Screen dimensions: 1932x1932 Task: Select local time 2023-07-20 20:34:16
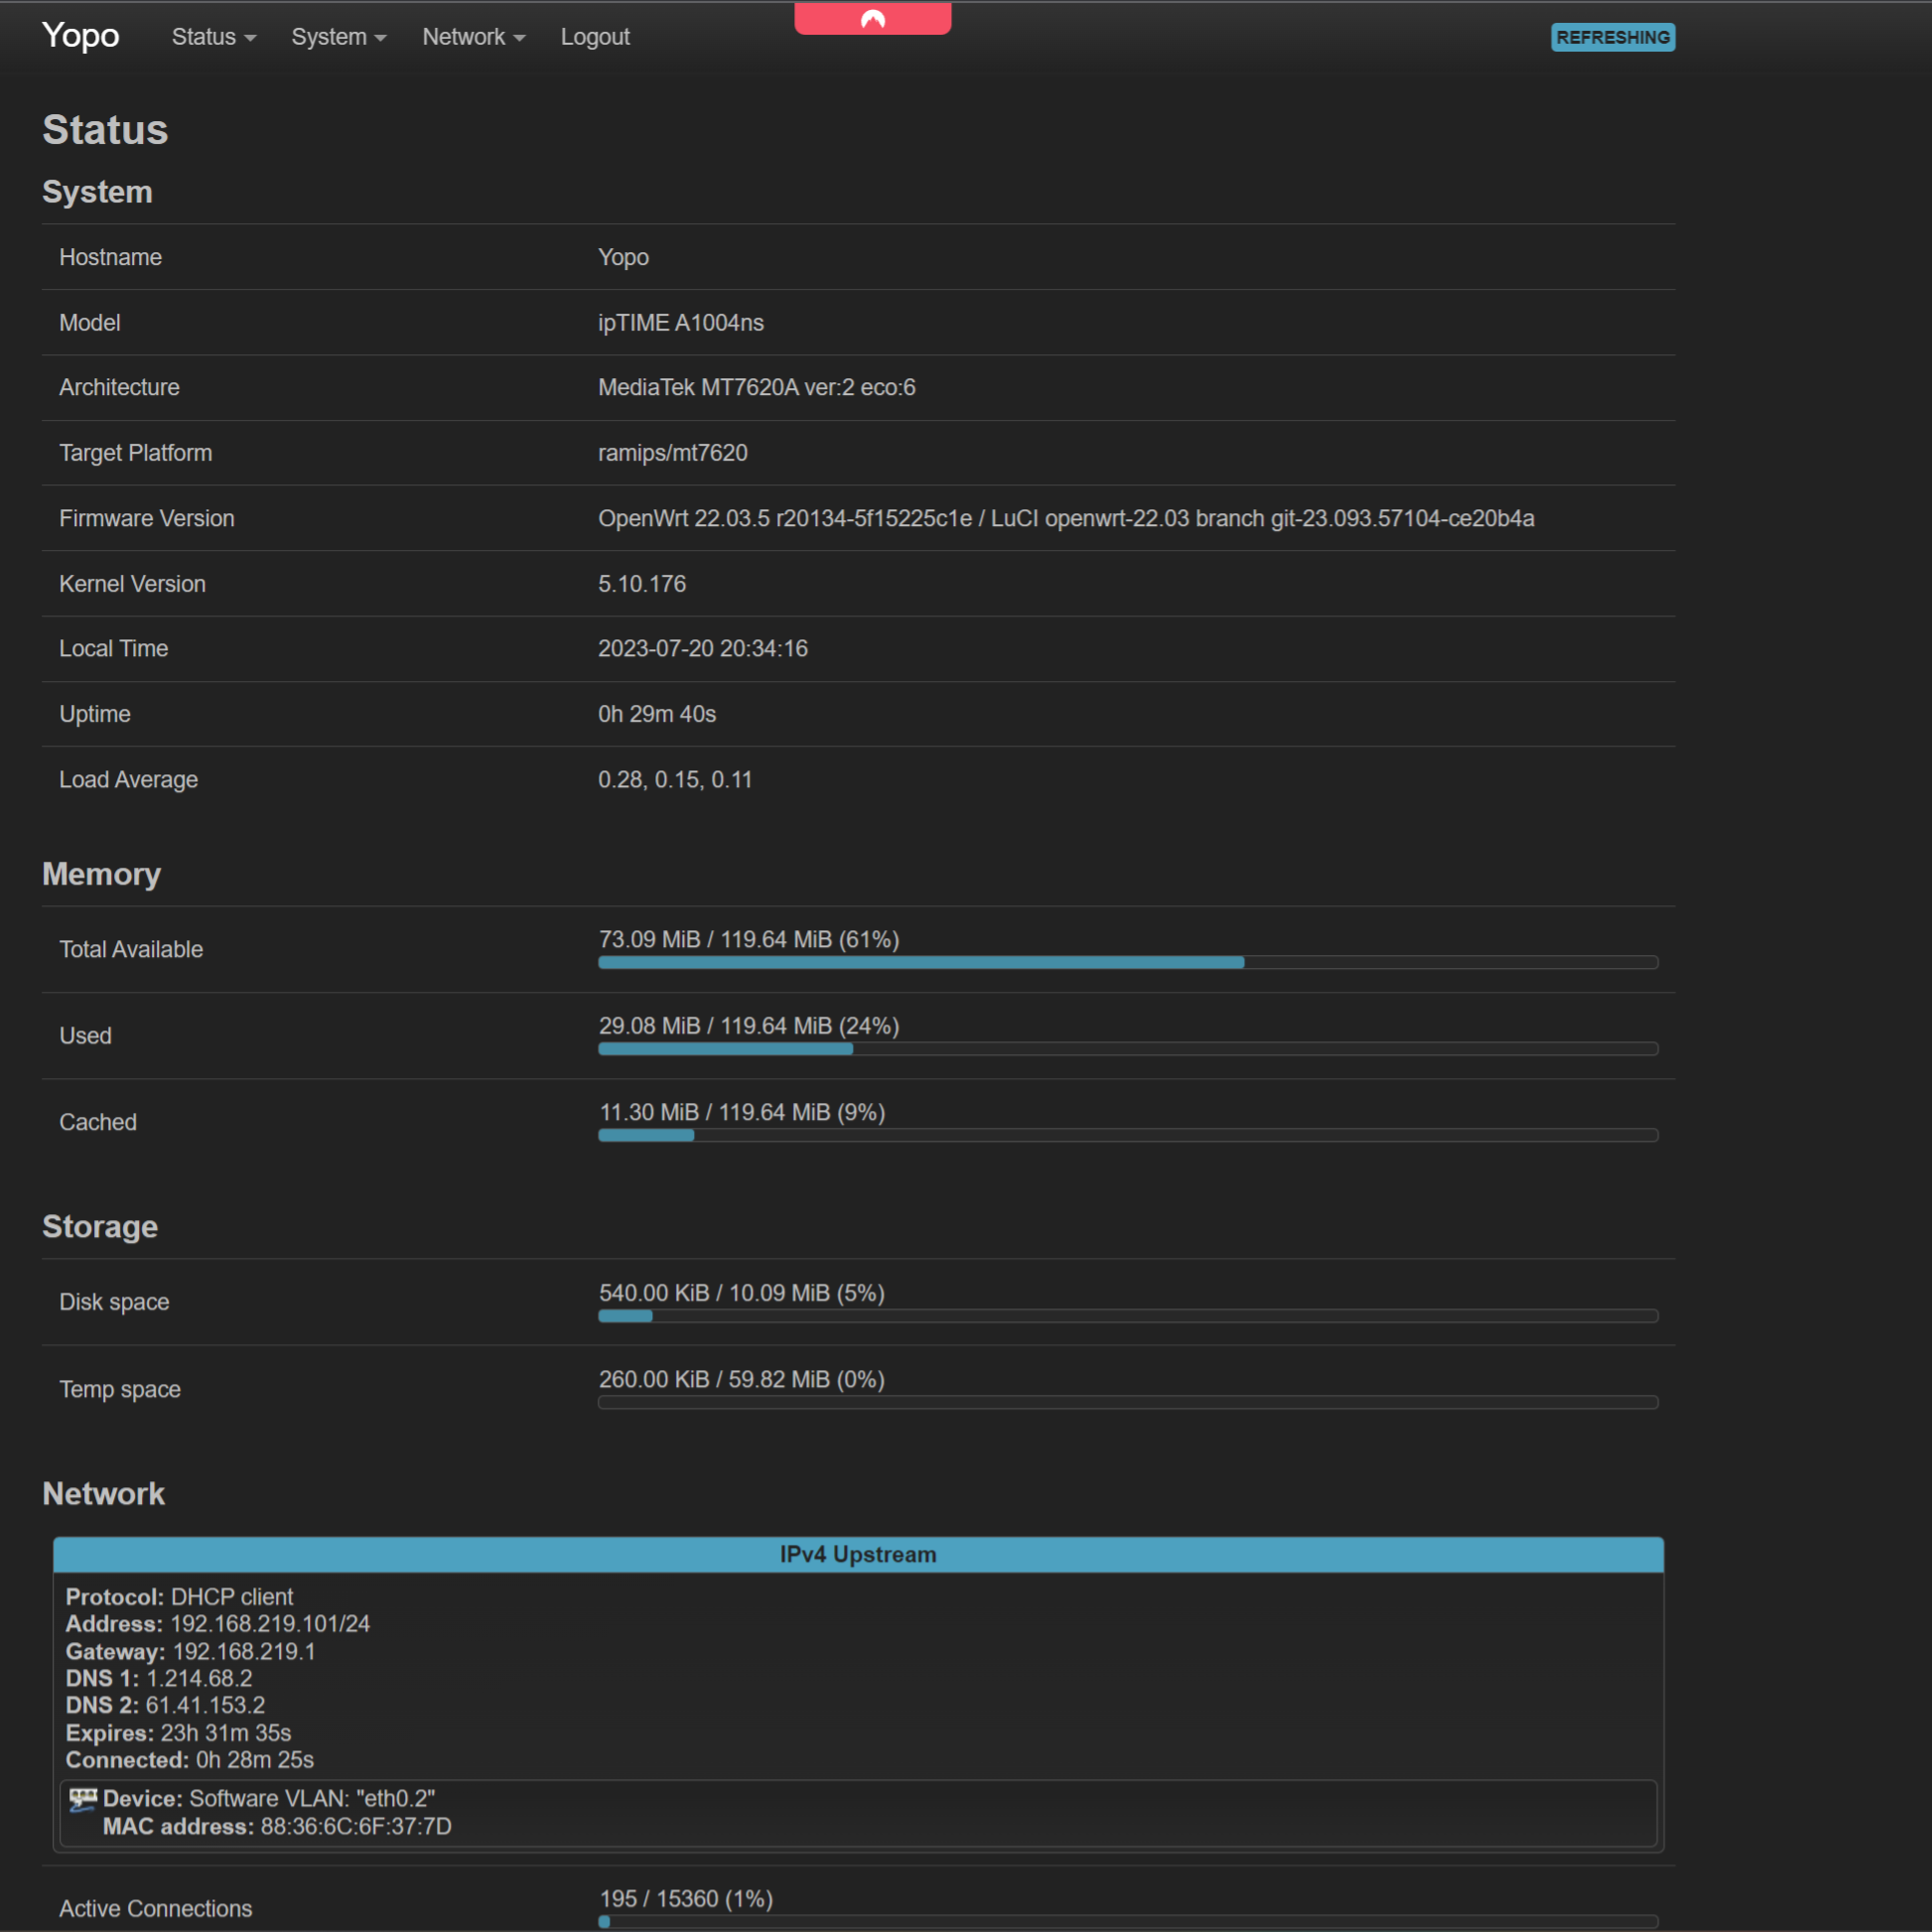pos(703,648)
